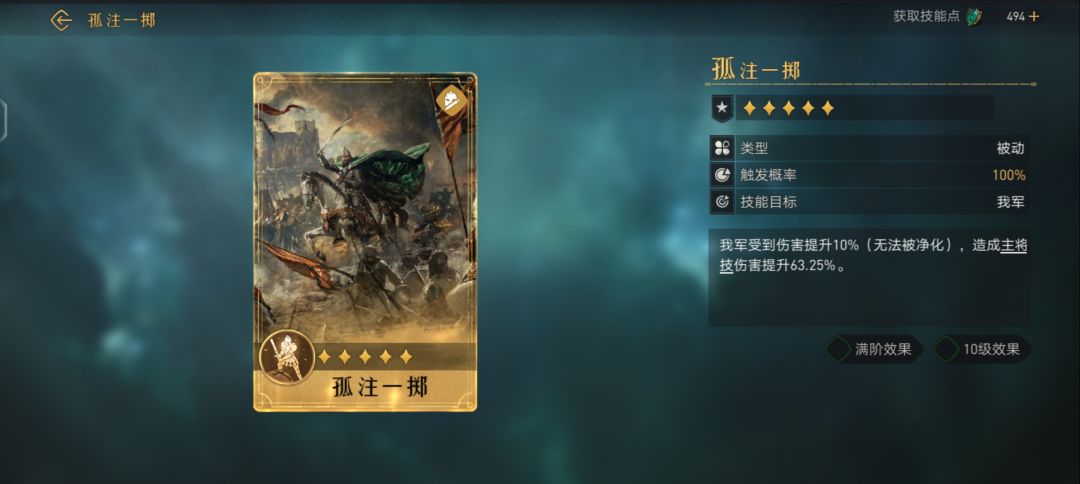The image size is (1080, 484).
Task: Click the five-star rating bar in panel
Action: [x=789, y=108]
